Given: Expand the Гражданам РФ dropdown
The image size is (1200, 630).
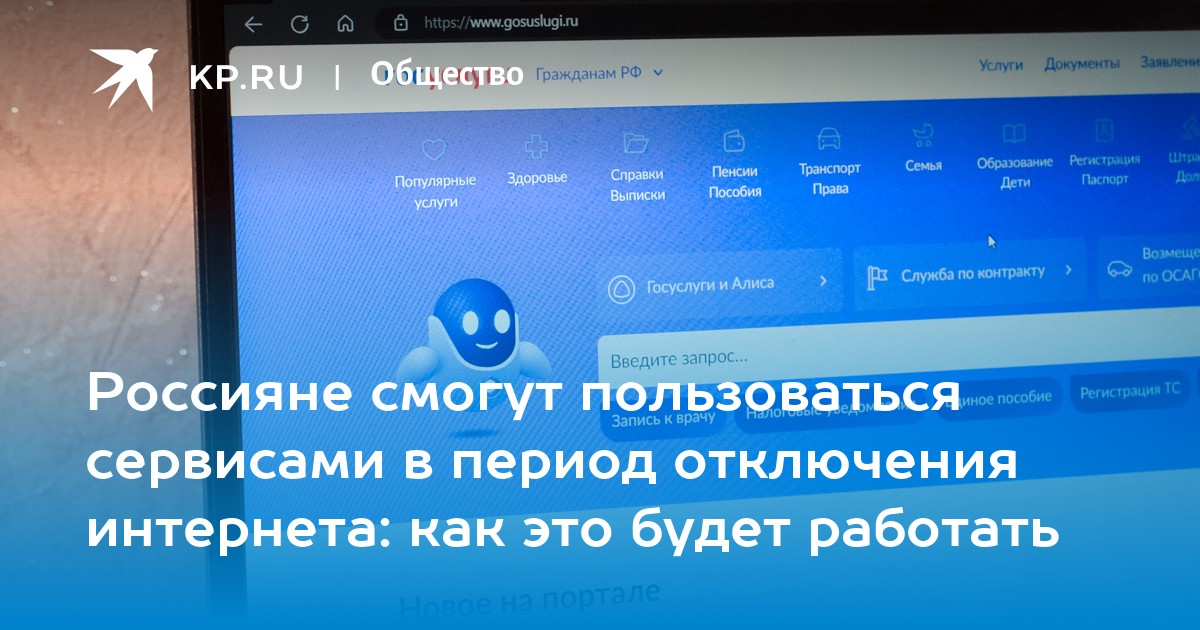Looking at the screenshot, I should (x=600, y=73).
